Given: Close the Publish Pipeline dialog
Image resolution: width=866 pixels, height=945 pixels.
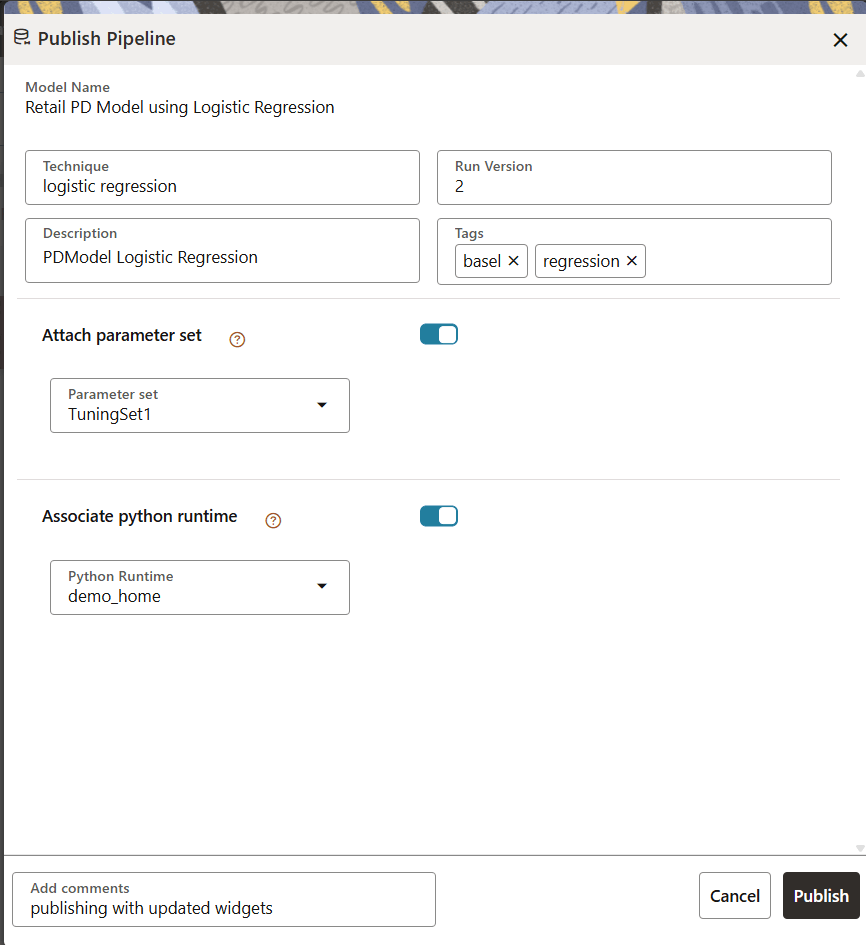Looking at the screenshot, I should [840, 40].
